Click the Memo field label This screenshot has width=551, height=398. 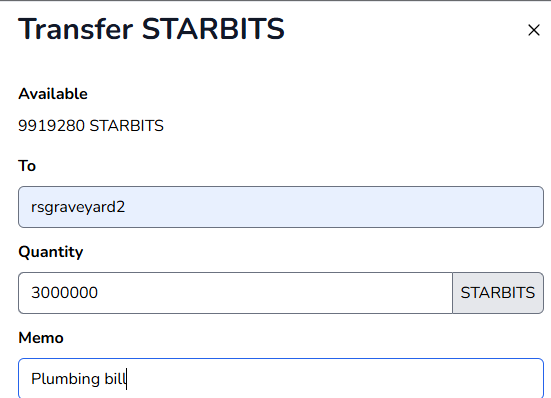tap(41, 338)
